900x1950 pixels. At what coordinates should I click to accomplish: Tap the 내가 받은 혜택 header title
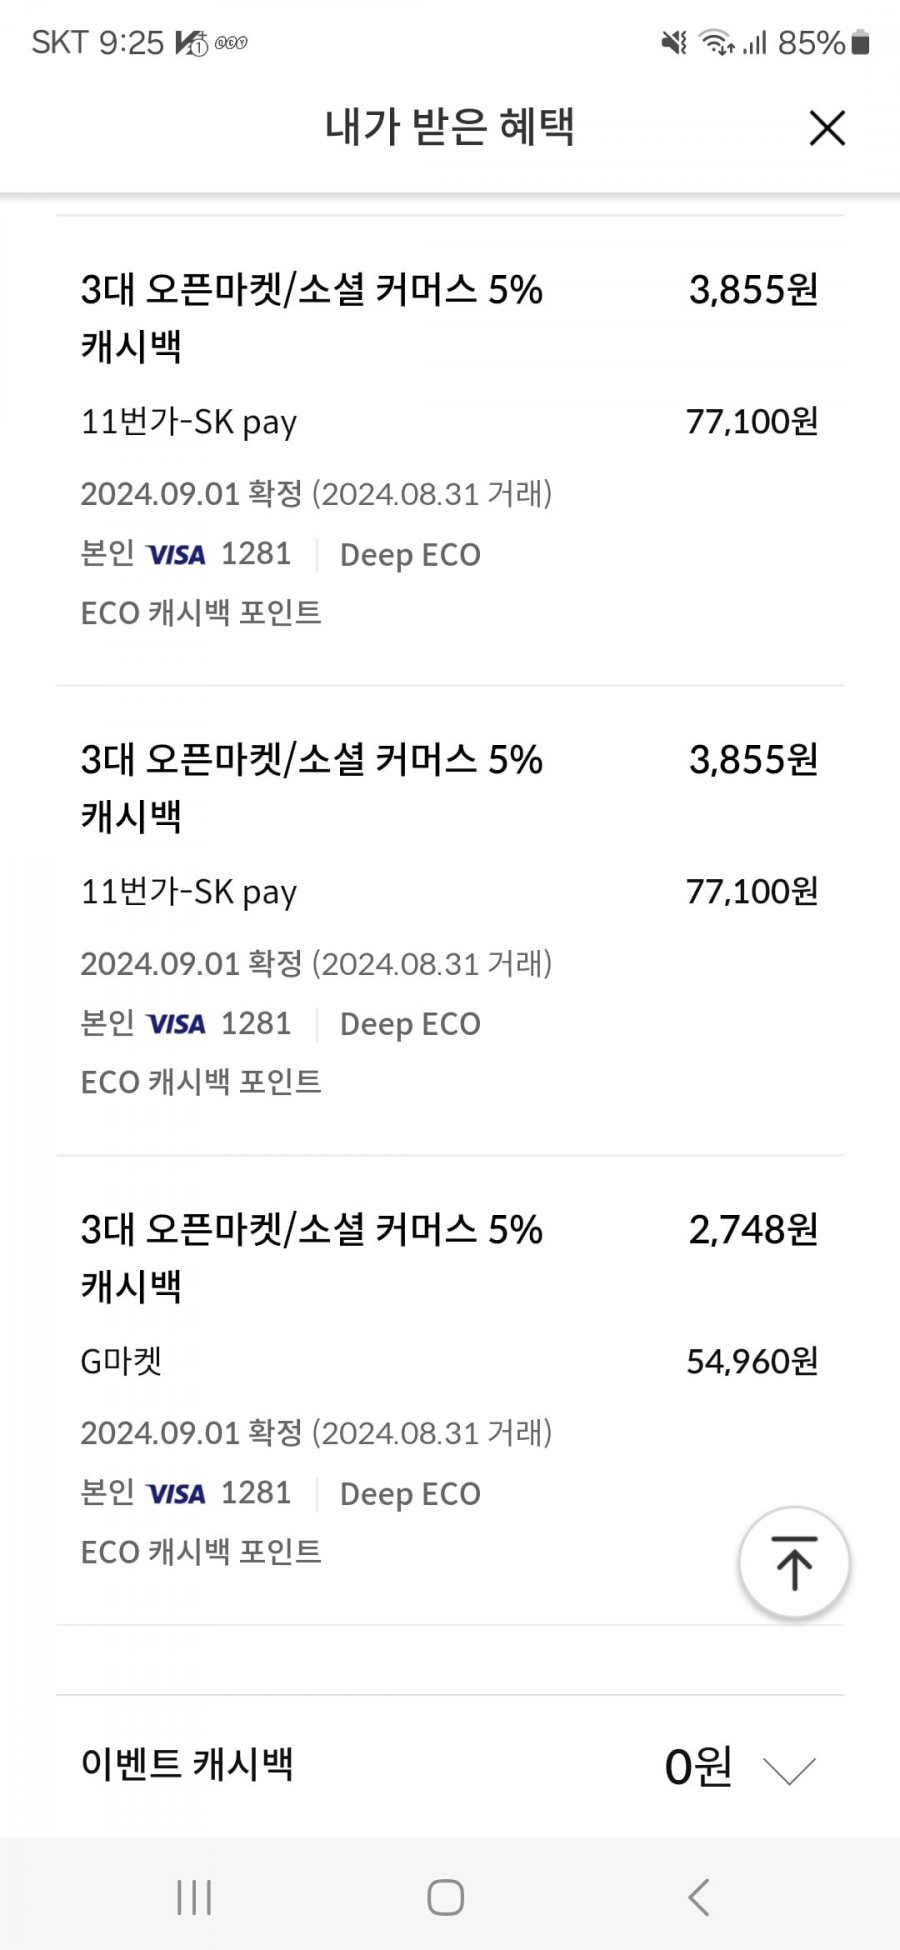[450, 127]
